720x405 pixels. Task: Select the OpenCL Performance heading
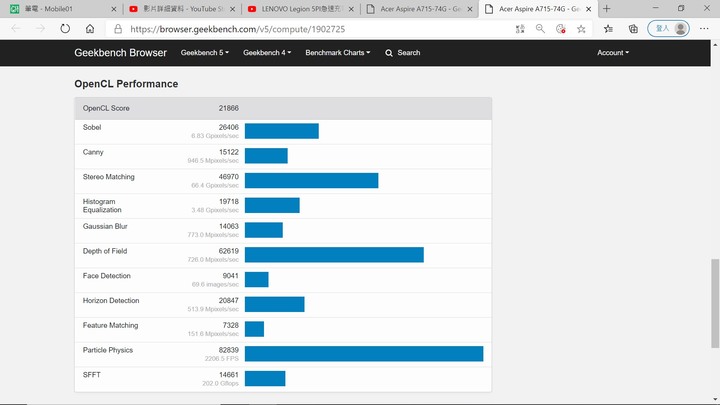coord(126,84)
